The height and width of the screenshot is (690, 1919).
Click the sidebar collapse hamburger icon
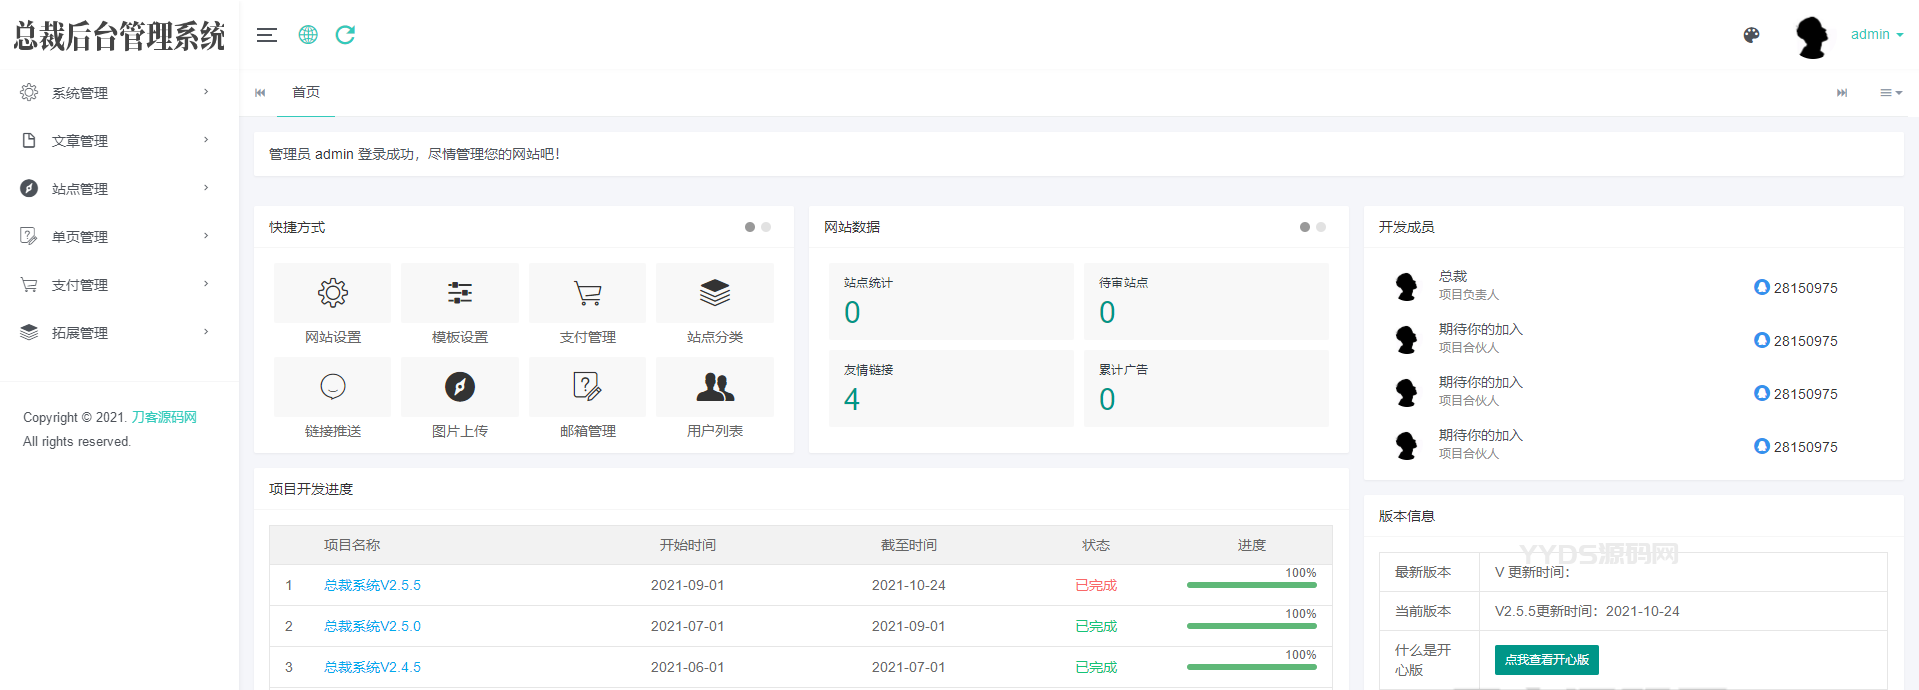pos(266,35)
